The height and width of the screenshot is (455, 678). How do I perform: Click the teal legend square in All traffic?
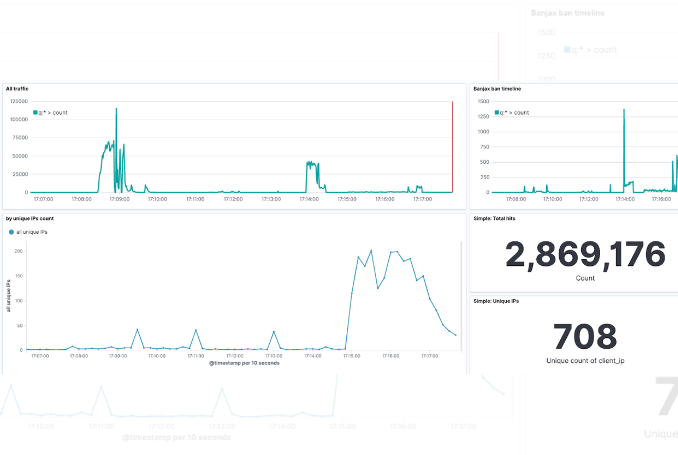[35, 113]
